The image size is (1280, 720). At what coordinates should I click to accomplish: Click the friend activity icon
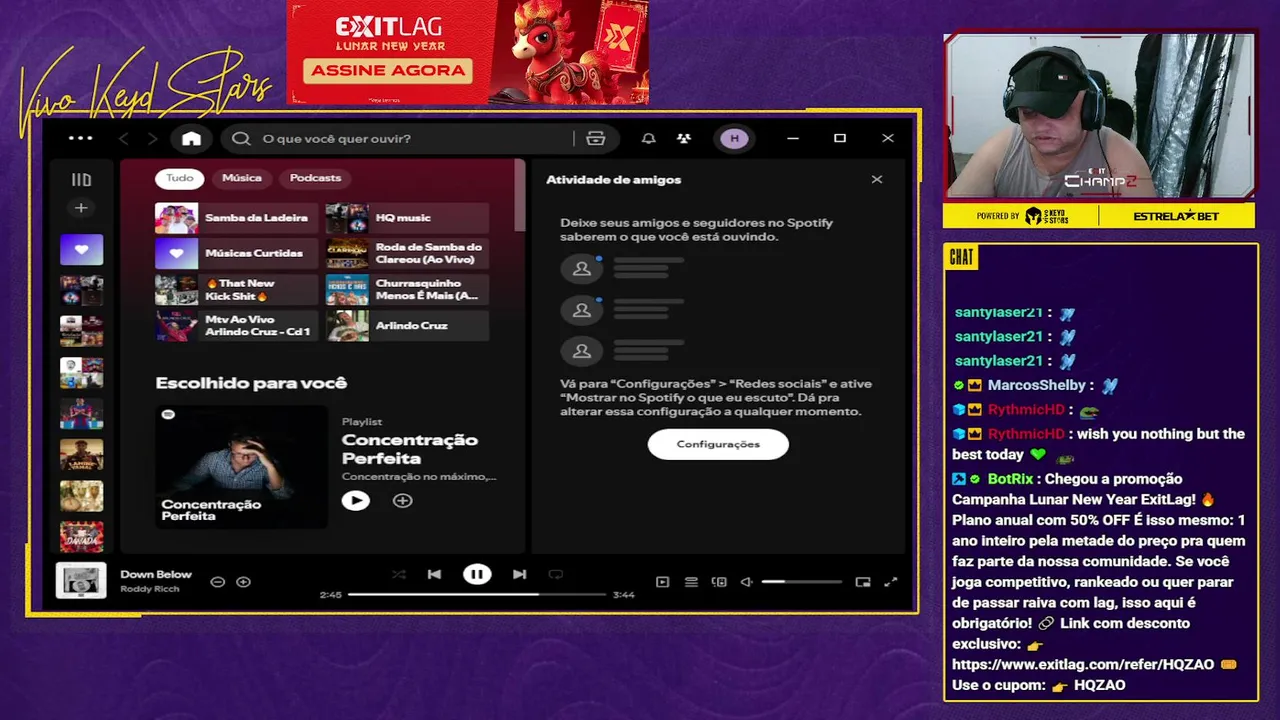tap(684, 138)
